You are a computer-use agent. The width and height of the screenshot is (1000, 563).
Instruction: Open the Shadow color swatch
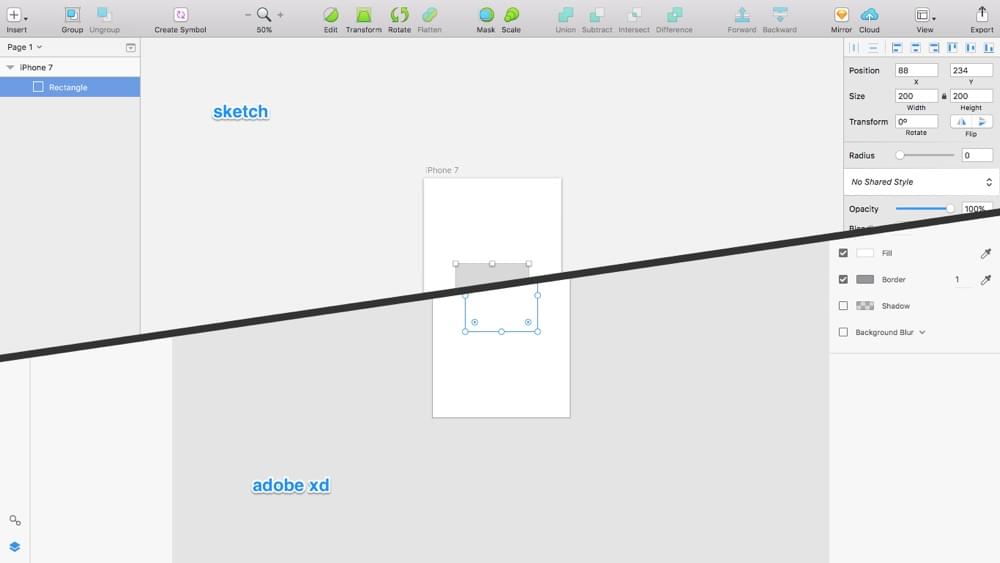(865, 306)
